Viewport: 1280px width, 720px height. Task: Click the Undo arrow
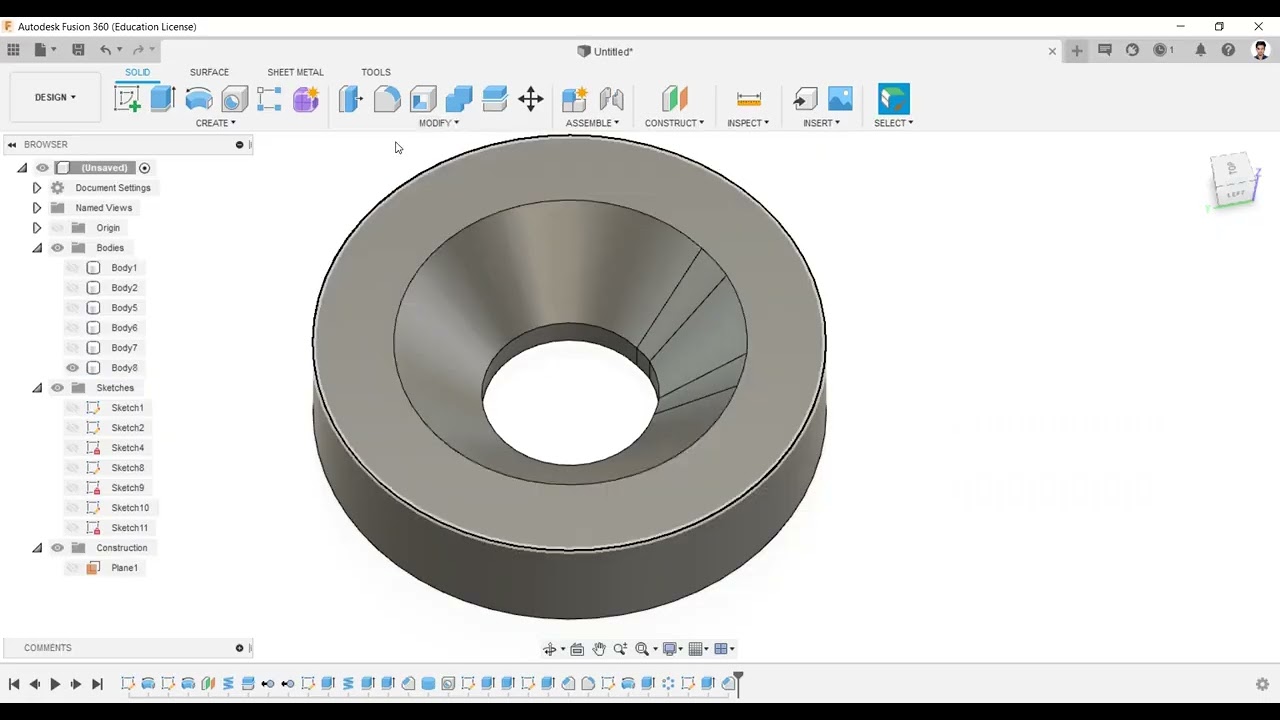105,50
